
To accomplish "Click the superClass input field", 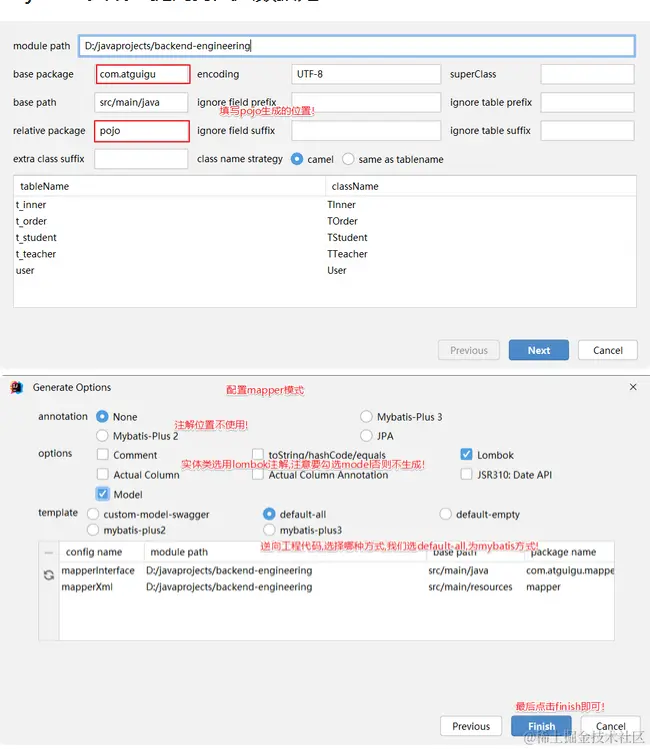I will tap(587, 74).
